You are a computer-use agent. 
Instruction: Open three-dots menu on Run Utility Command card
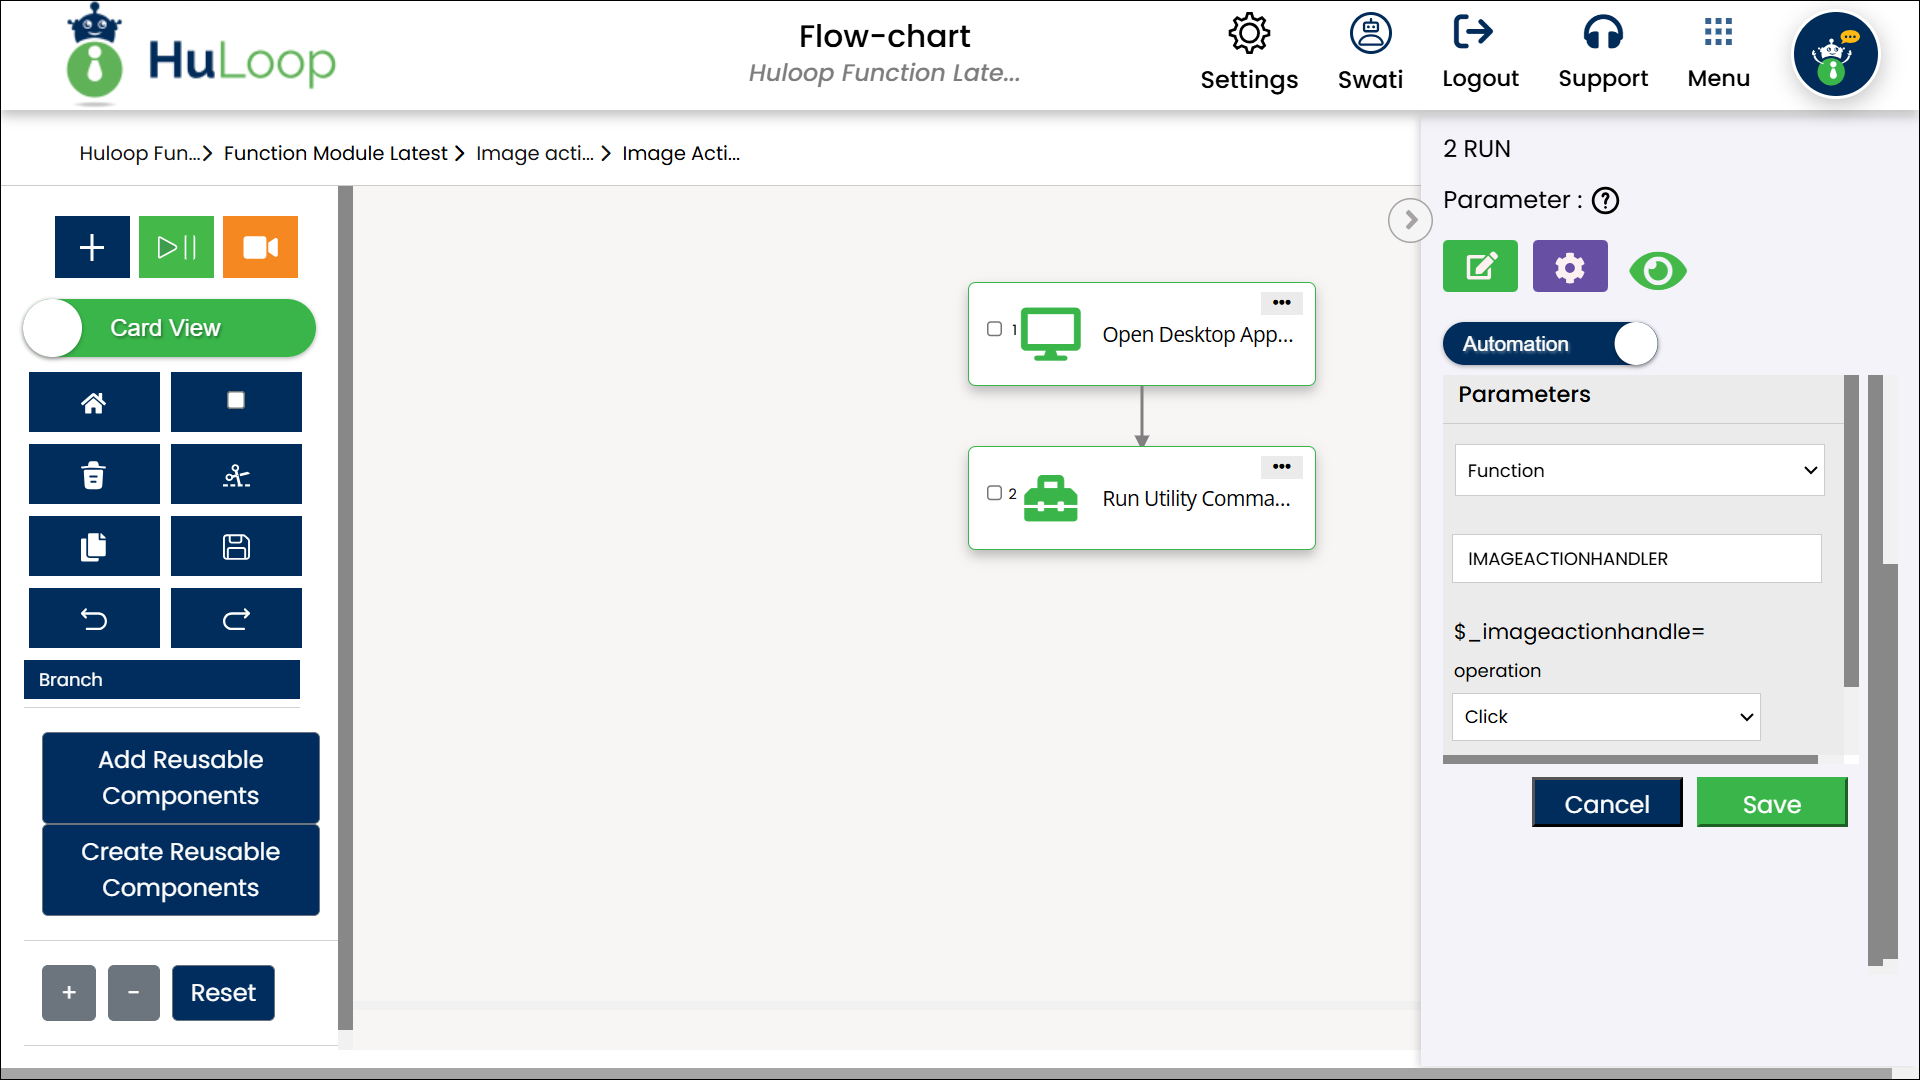coord(1281,467)
